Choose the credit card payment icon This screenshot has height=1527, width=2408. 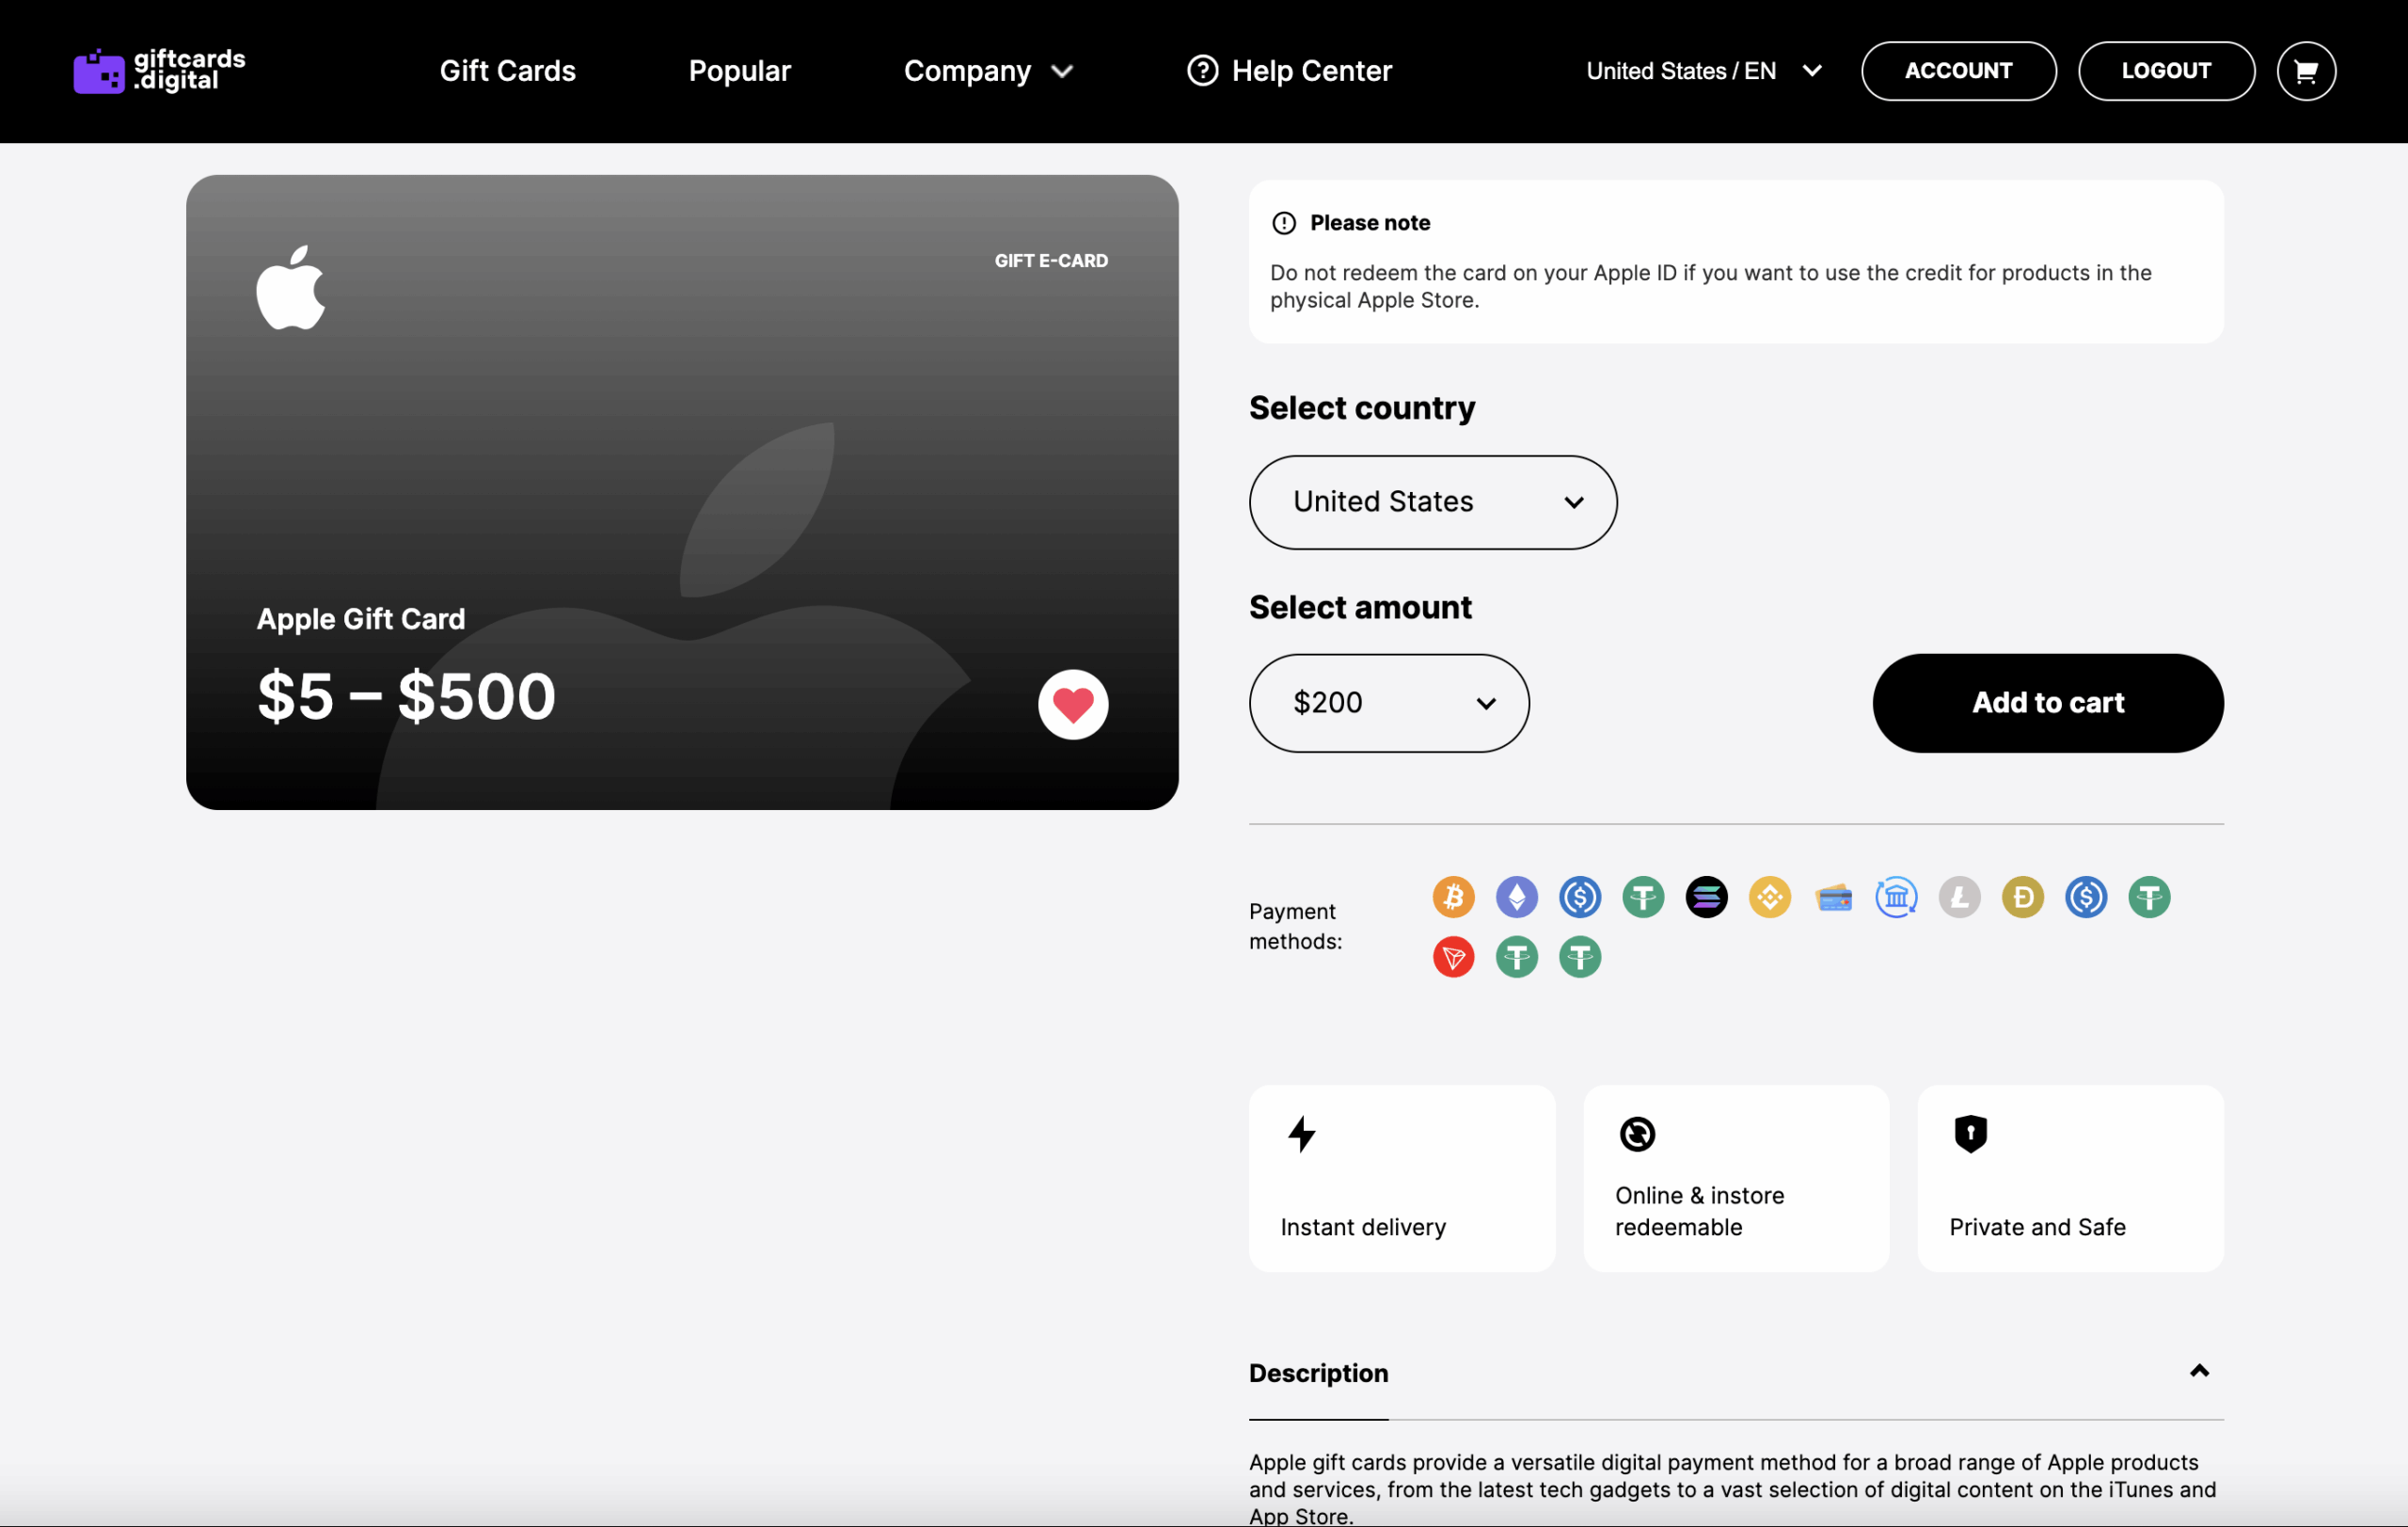[1833, 897]
